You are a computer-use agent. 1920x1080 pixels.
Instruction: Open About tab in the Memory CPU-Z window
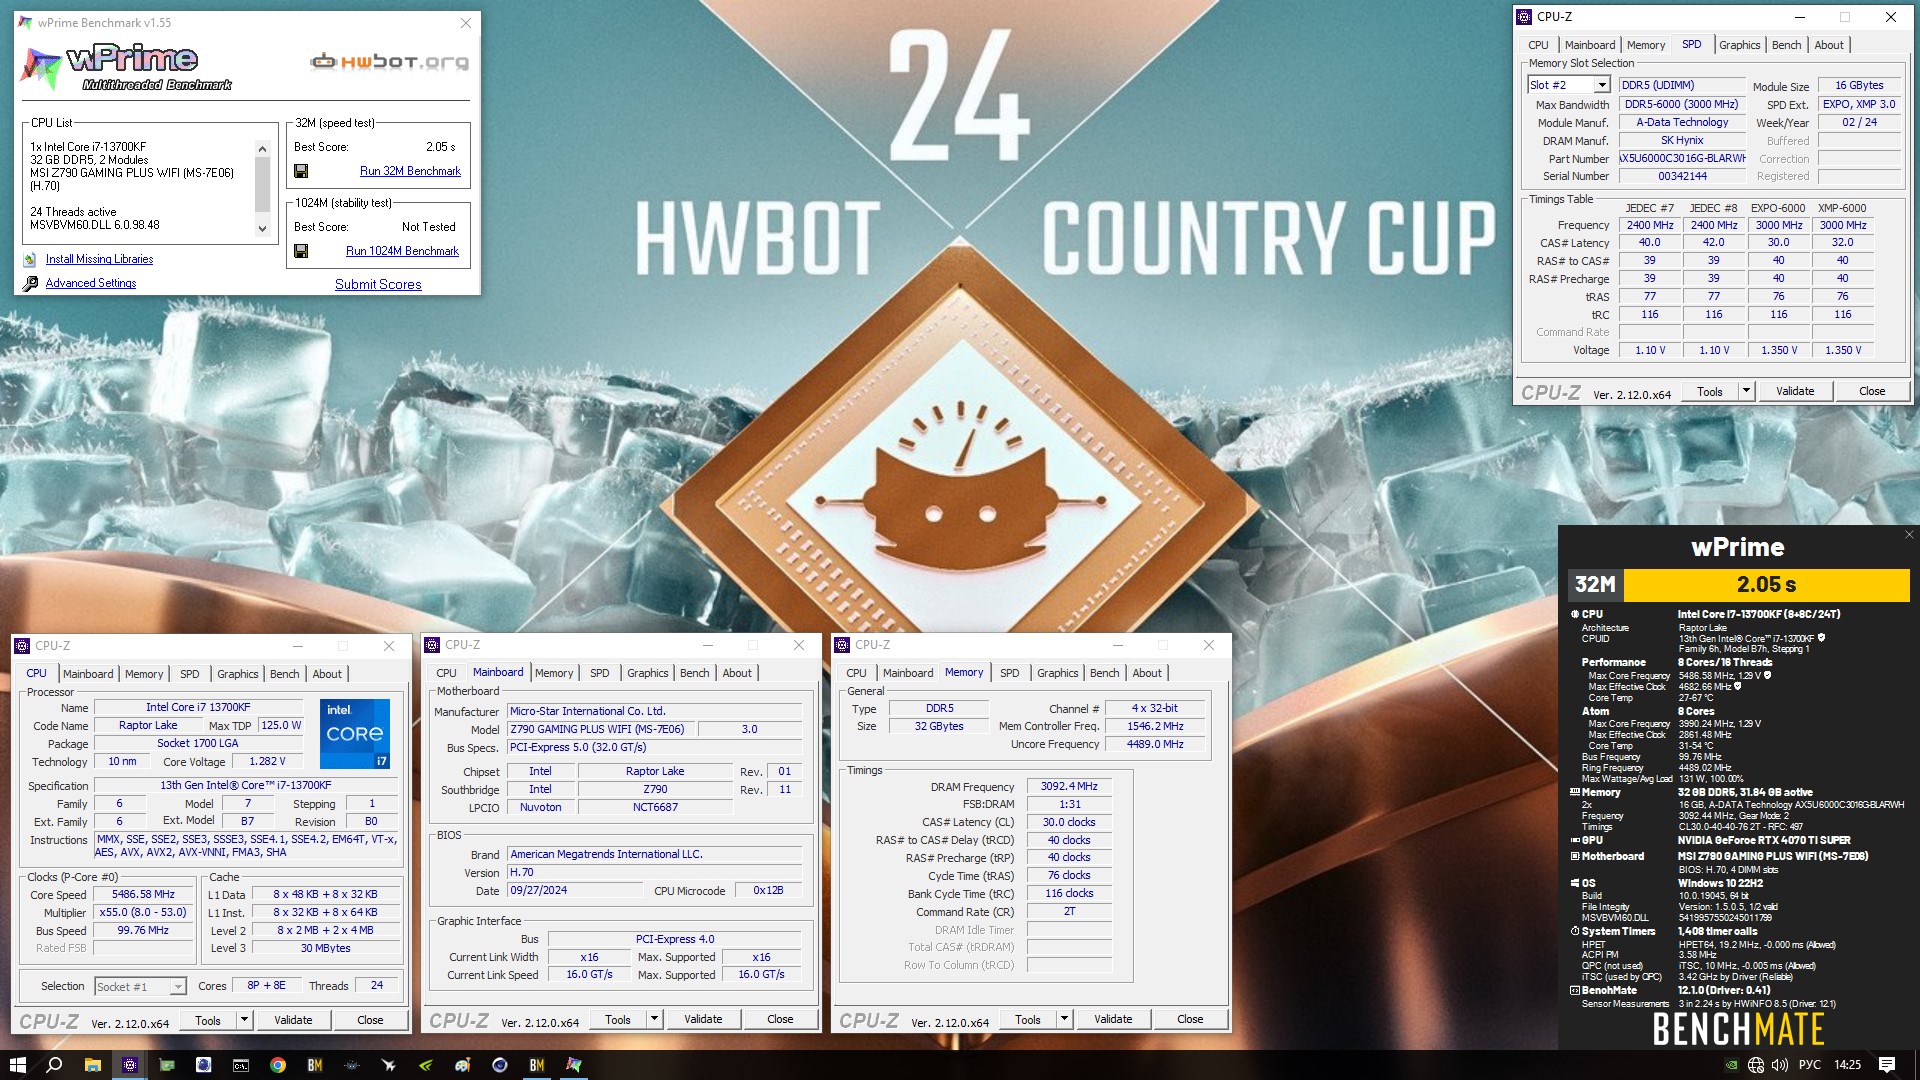(1147, 673)
